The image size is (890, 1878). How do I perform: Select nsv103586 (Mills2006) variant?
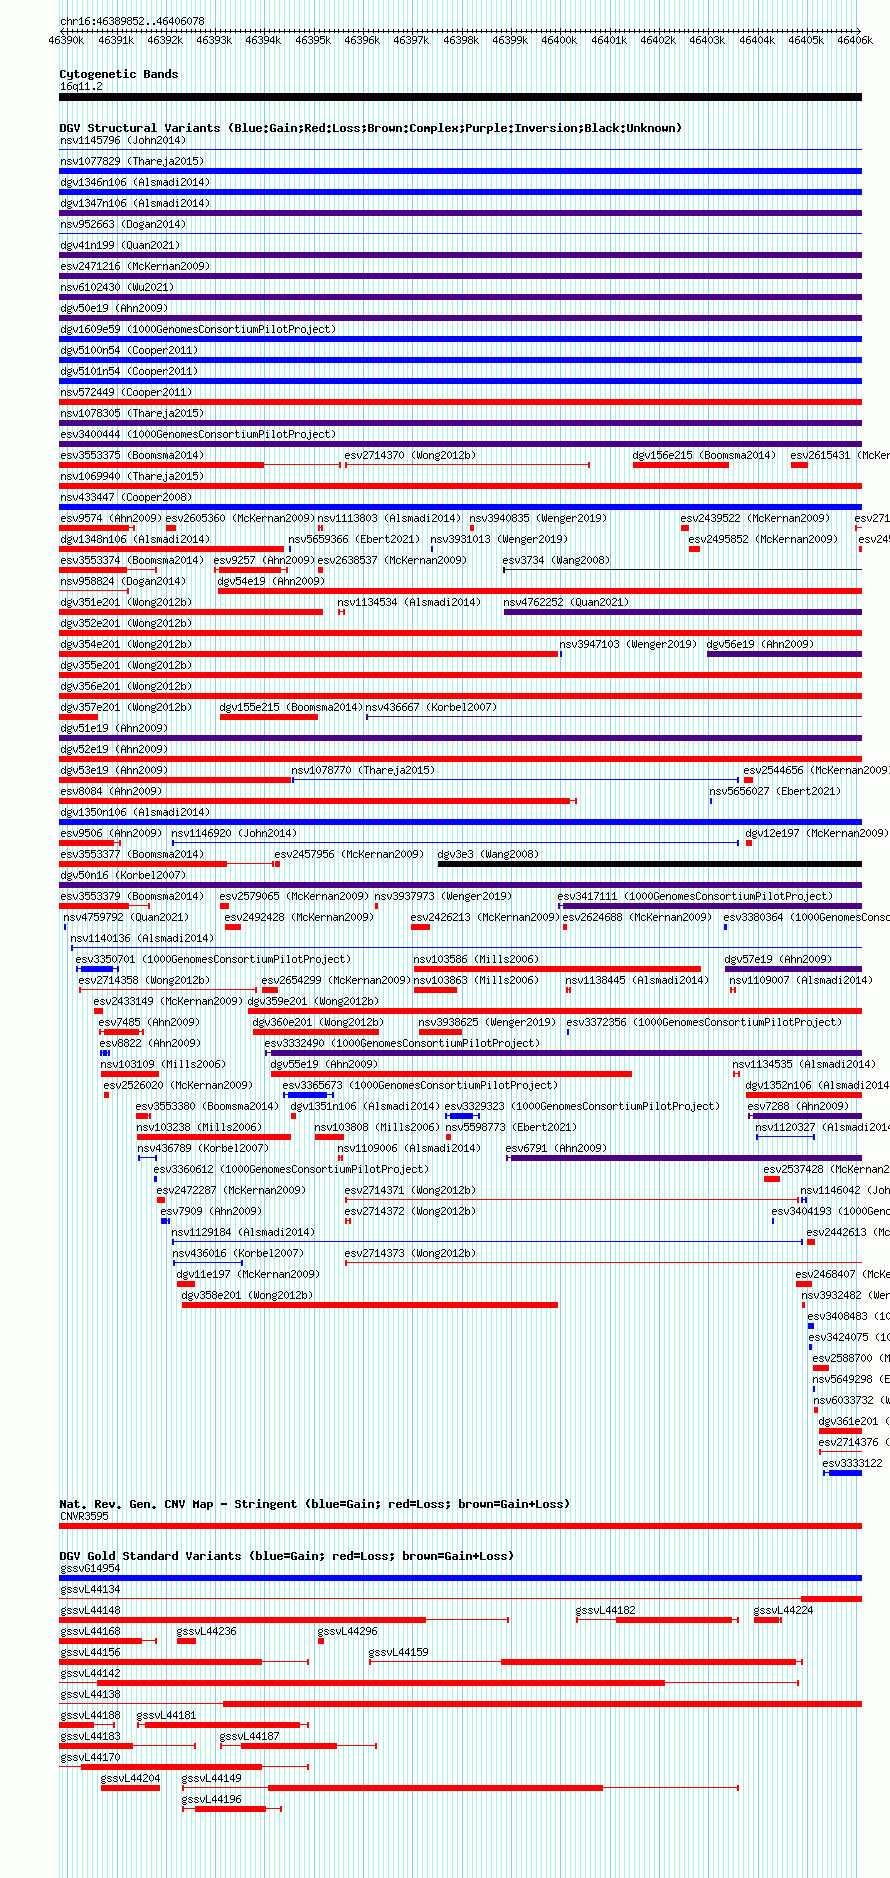476,959
